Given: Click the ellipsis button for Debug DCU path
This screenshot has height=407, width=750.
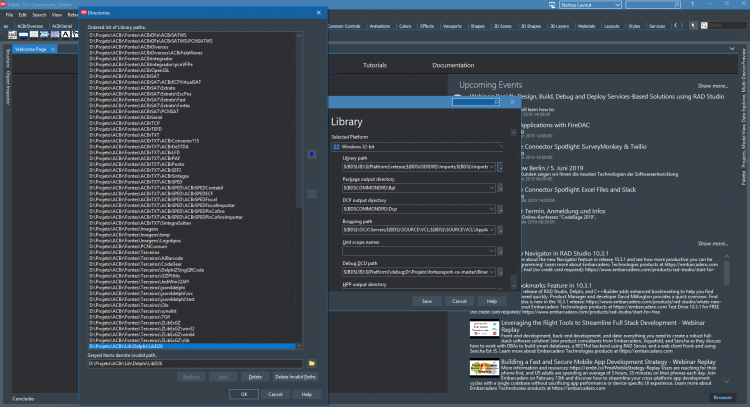Looking at the screenshot, I should click(500, 272).
